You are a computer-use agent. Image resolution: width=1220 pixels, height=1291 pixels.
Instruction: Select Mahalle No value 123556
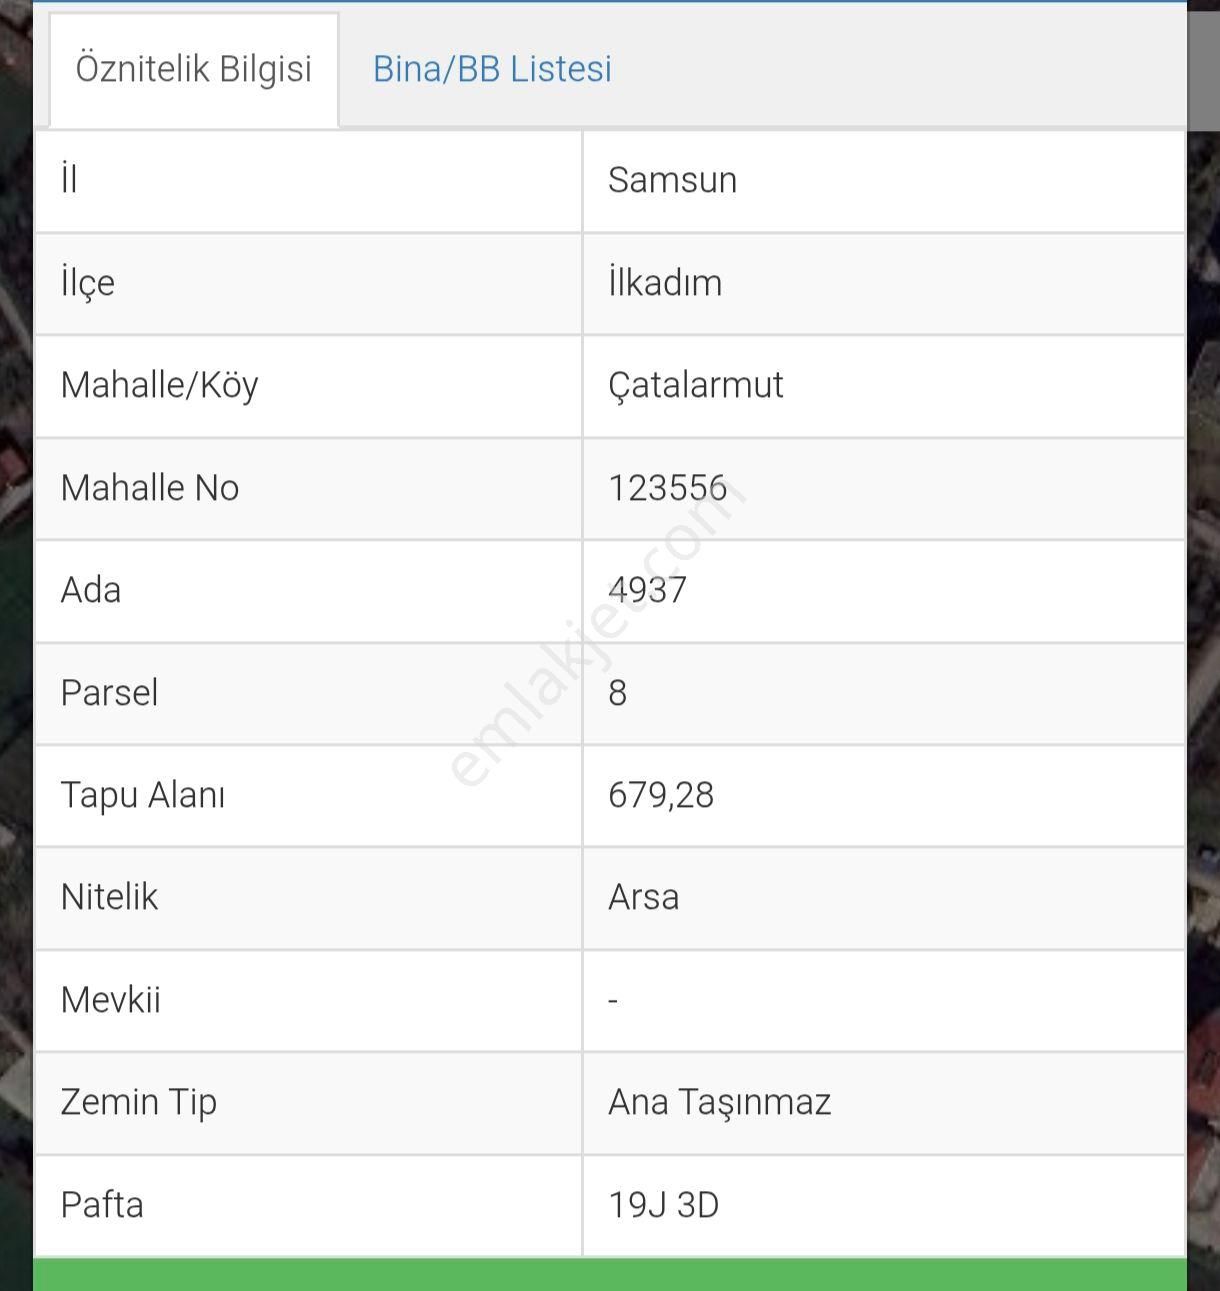point(667,488)
